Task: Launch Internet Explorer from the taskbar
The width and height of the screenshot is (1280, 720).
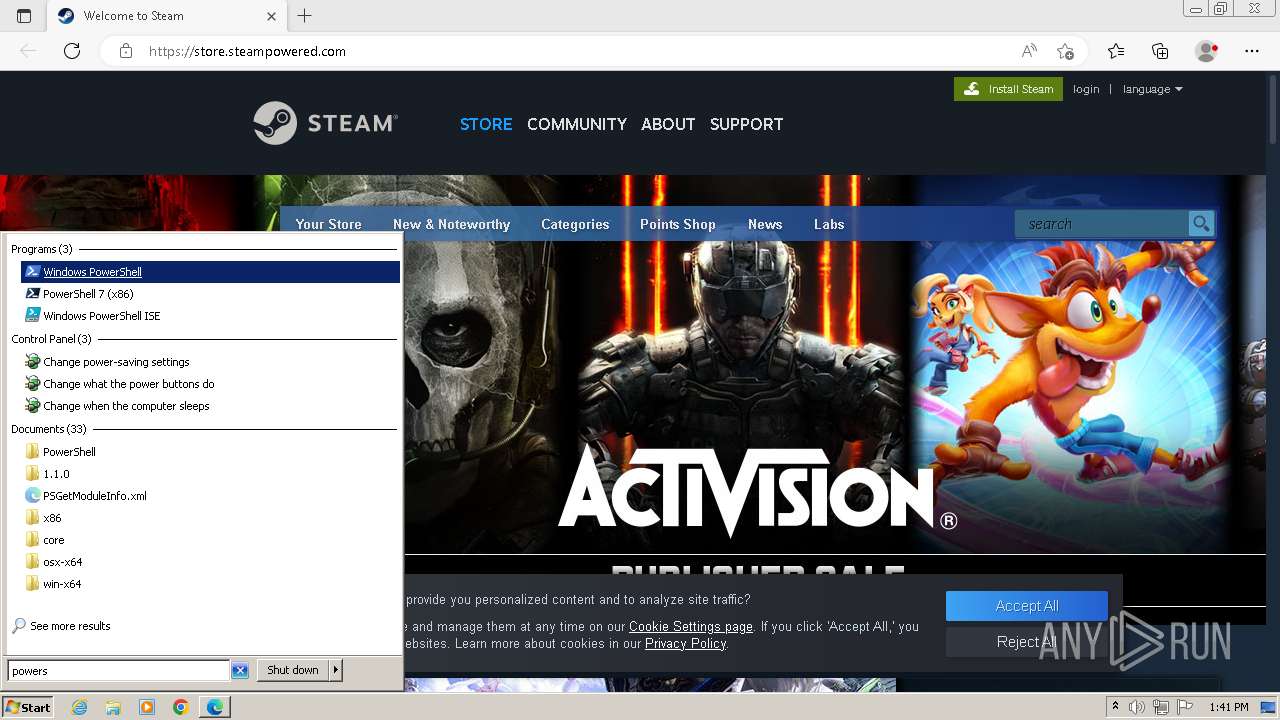Action: (80, 707)
